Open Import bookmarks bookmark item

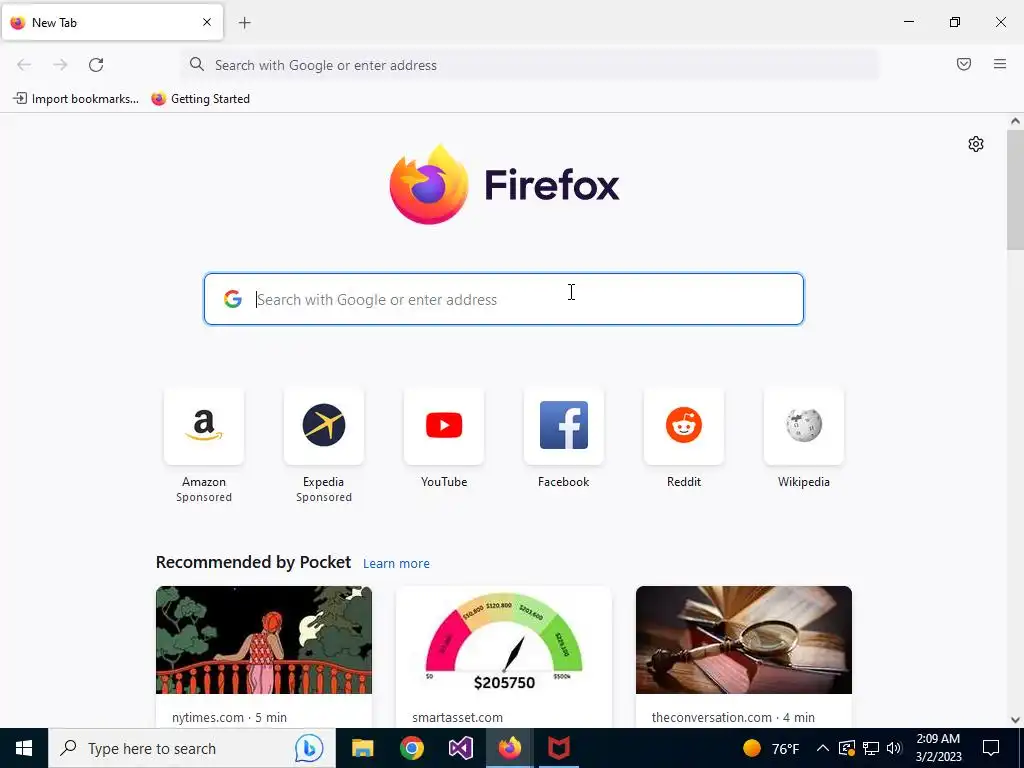(x=76, y=99)
